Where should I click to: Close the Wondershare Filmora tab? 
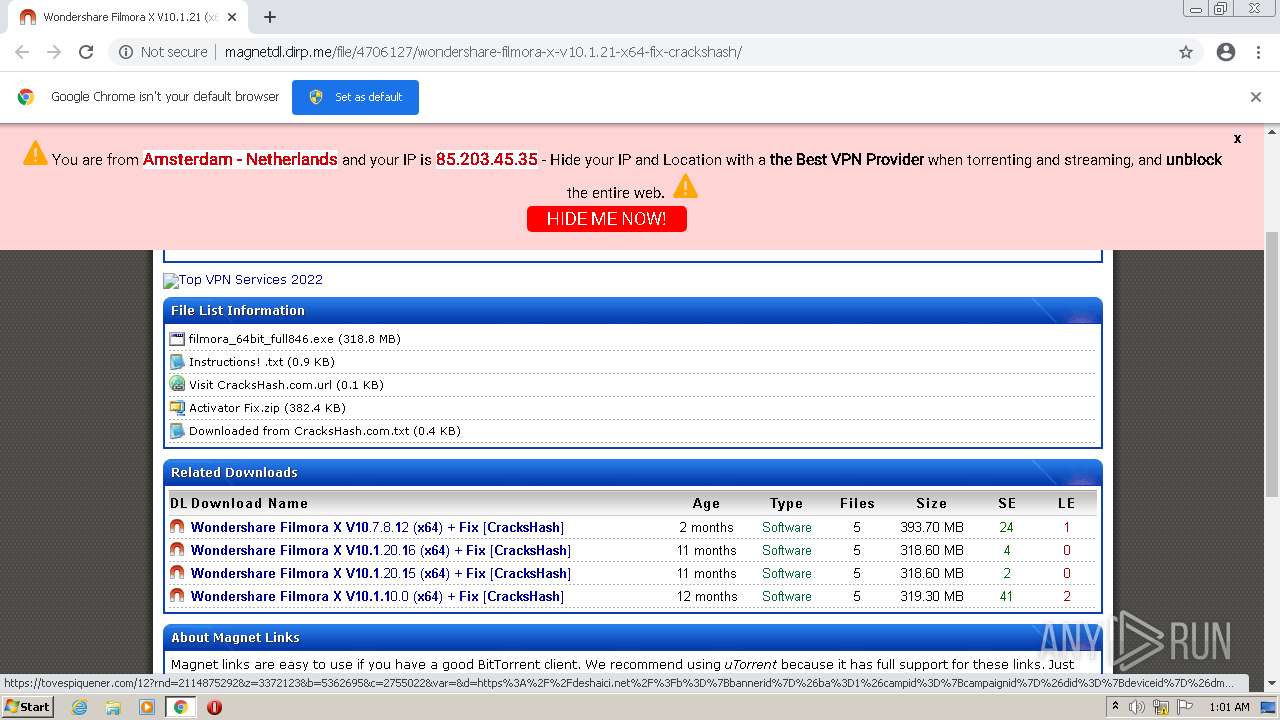point(232,17)
